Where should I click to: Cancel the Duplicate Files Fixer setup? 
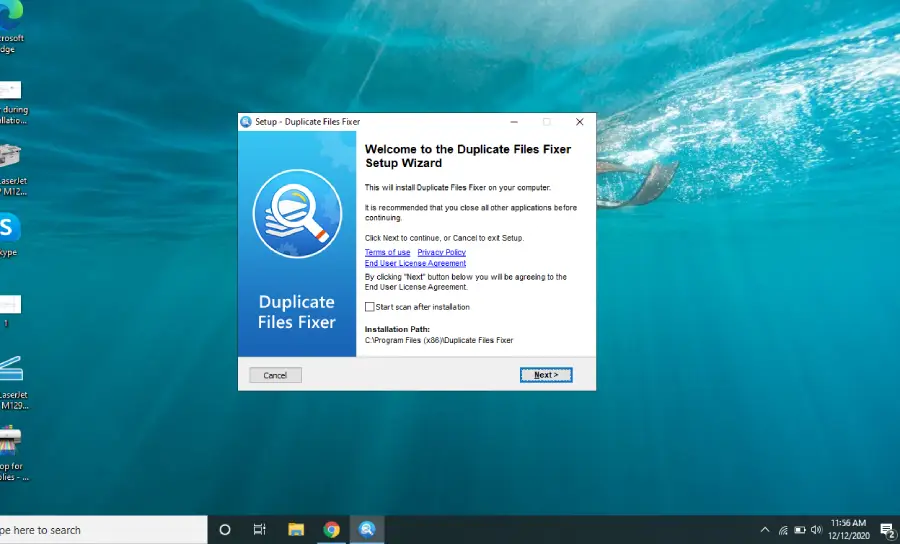click(x=275, y=375)
